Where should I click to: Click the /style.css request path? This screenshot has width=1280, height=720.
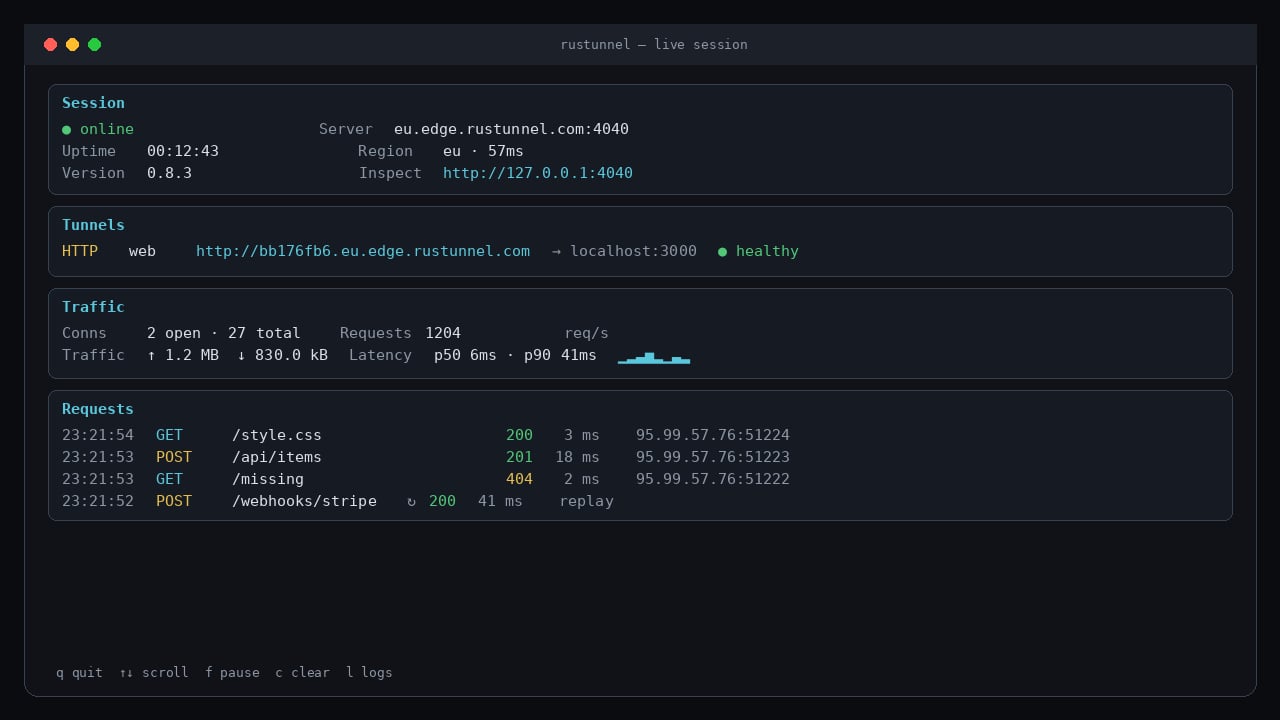[x=277, y=435]
